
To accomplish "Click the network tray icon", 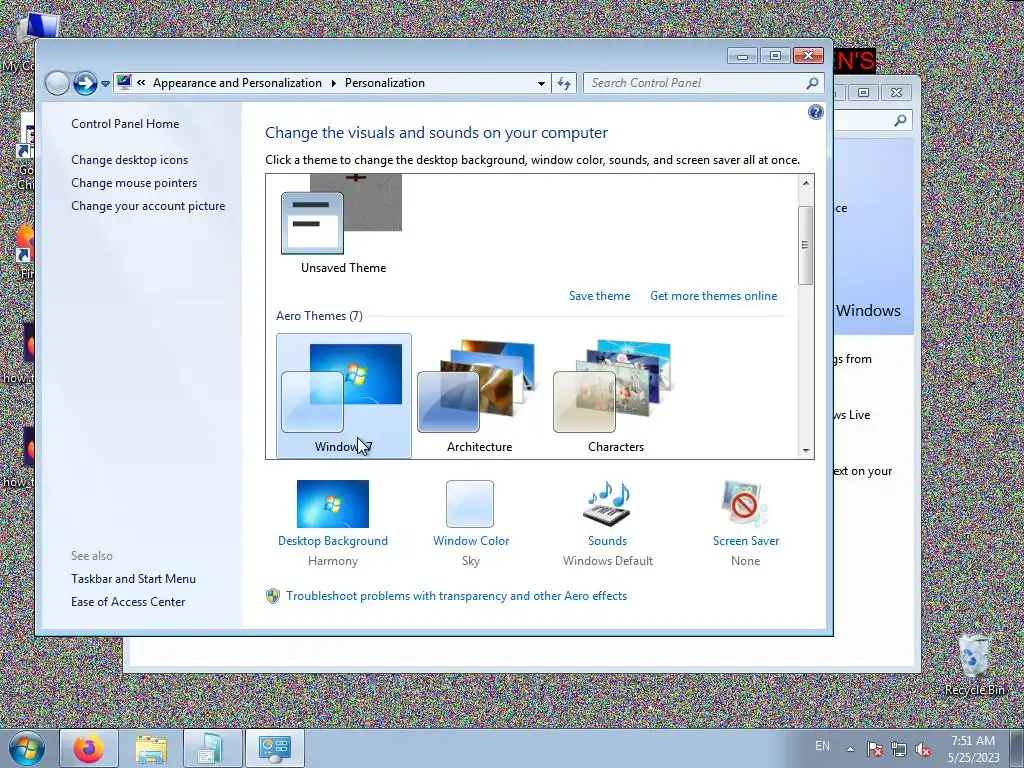I will [x=899, y=749].
